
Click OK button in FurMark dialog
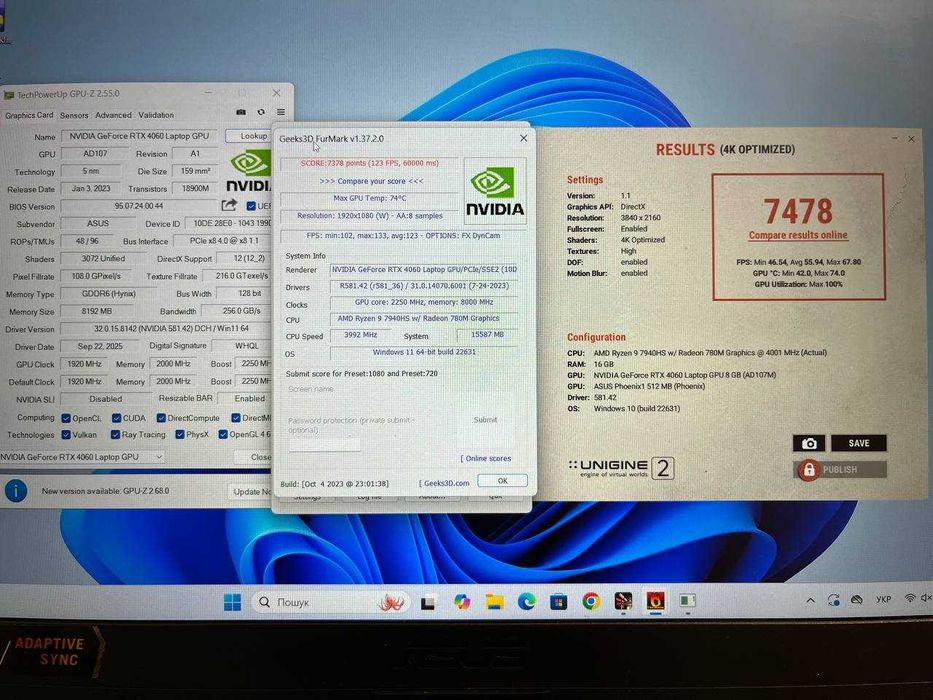tap(503, 480)
